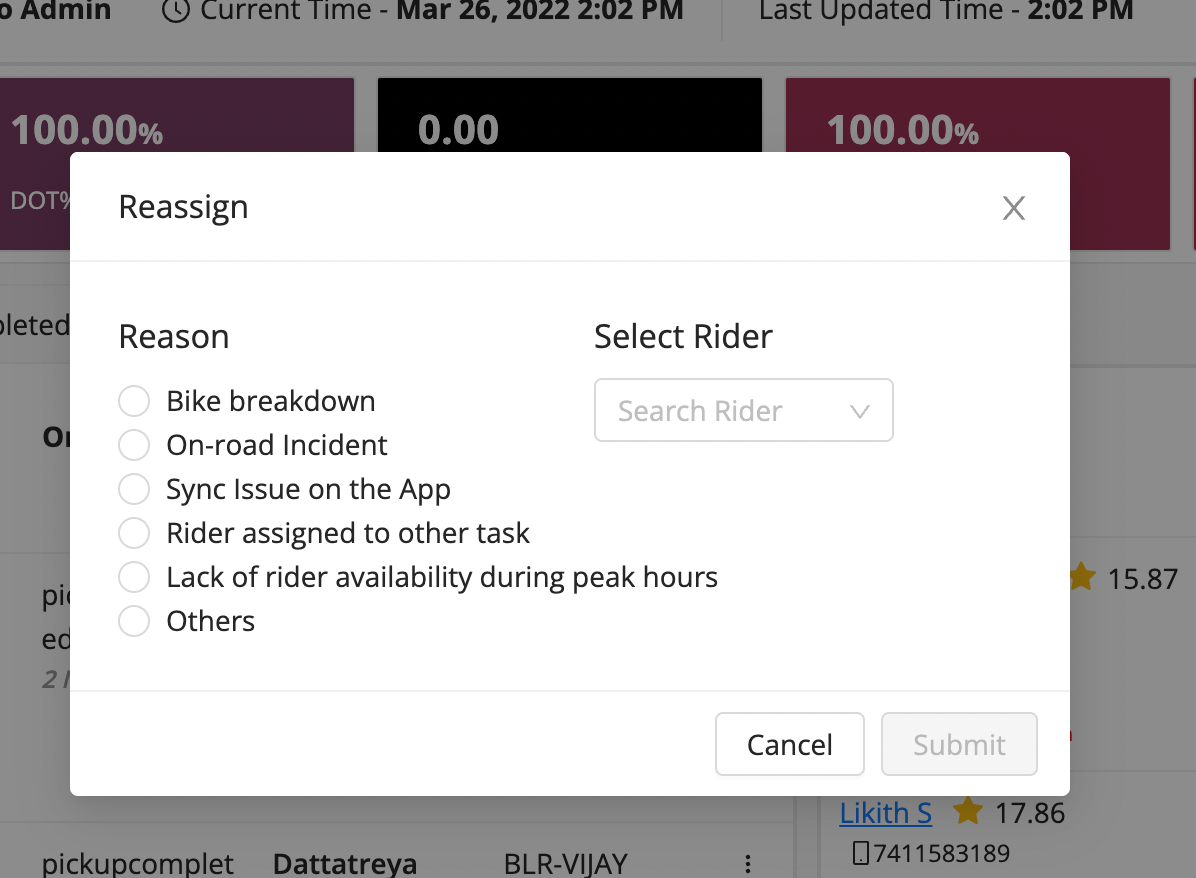This screenshot has height=878, width=1196.
Task: Click the Search Rider chevron arrow
Action: point(859,411)
